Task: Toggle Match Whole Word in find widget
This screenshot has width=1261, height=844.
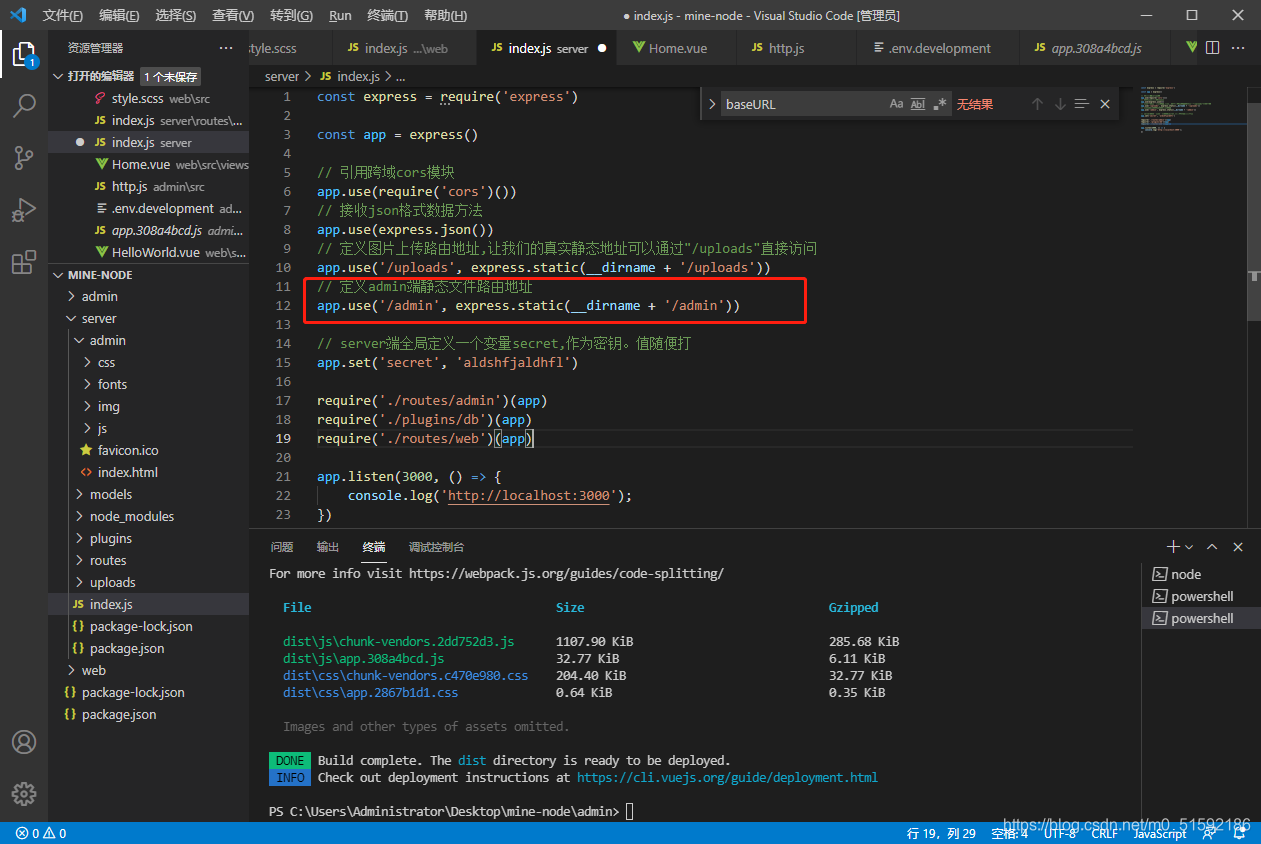Action: tap(918, 104)
